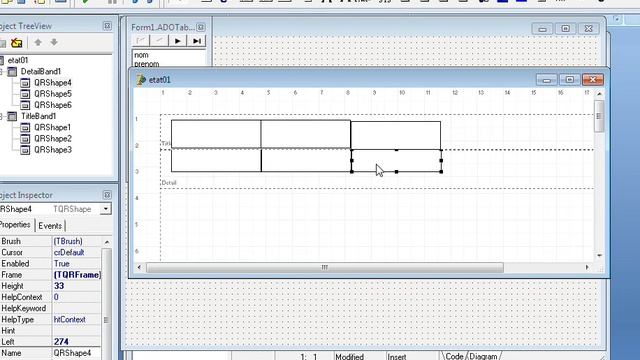
Task: Click the delete icon in Object TreeView toolbar
Action: [x=17, y=42]
